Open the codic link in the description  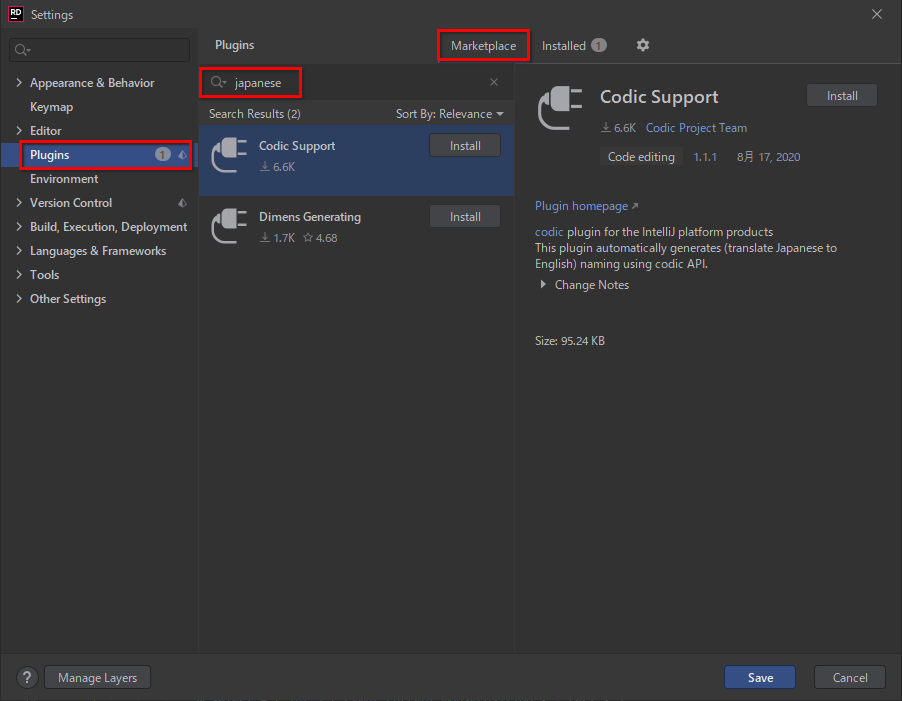pos(549,232)
